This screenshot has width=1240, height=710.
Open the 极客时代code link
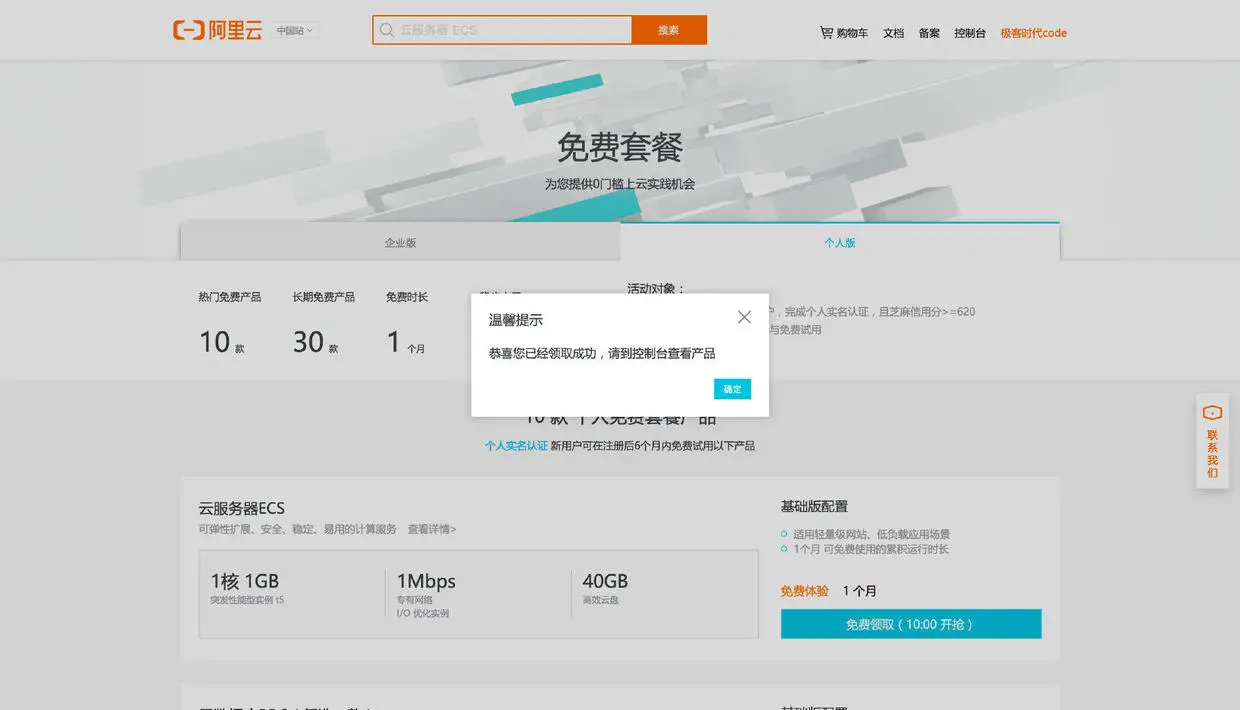(1034, 33)
